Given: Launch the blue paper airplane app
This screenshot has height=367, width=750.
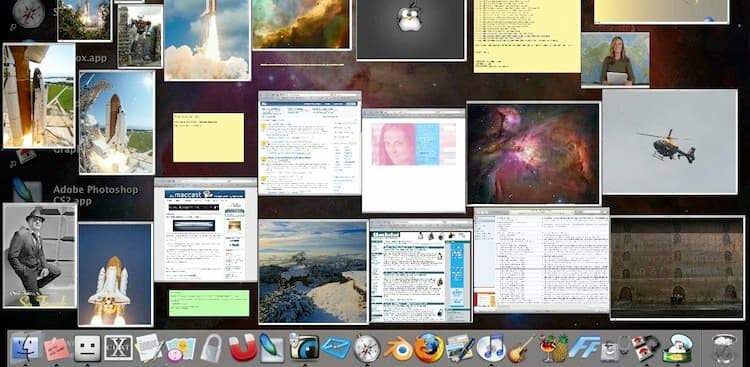Looking at the screenshot, I should coord(336,348).
